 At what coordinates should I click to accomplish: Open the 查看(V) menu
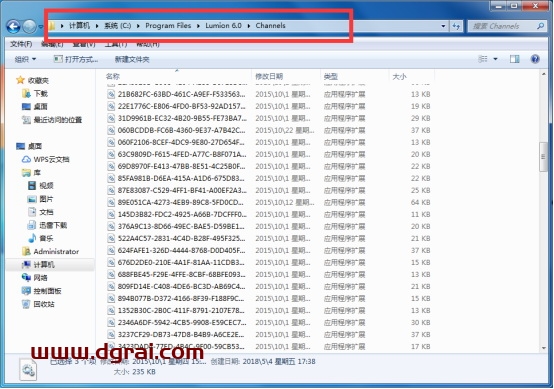coord(84,44)
